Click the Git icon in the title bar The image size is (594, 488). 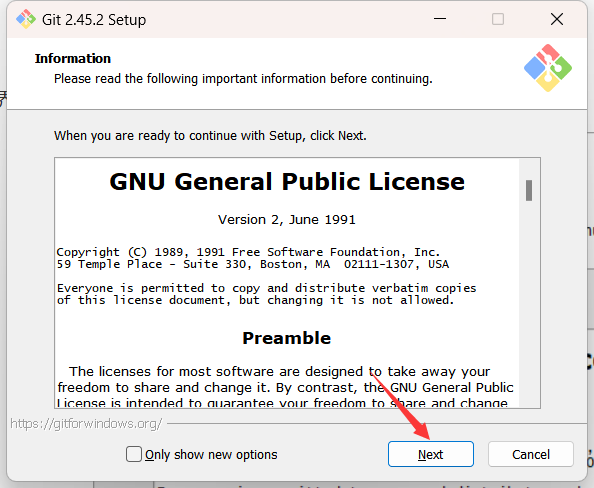(x=26, y=19)
